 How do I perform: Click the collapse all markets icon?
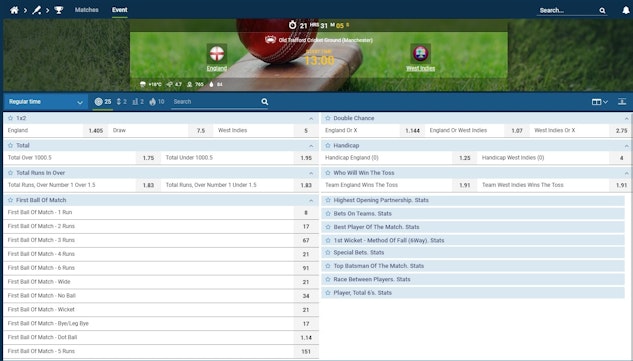tap(622, 102)
